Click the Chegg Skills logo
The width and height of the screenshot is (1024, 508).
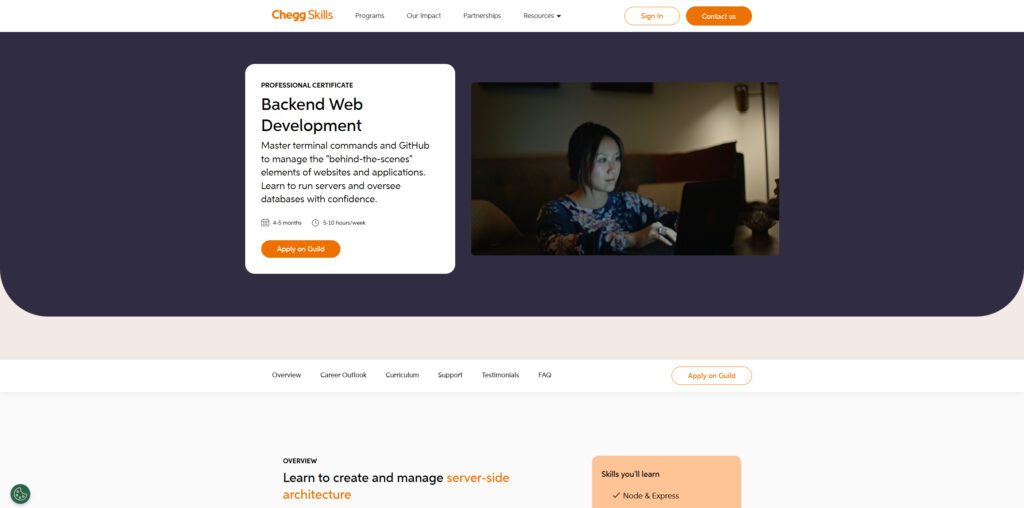[x=302, y=15]
